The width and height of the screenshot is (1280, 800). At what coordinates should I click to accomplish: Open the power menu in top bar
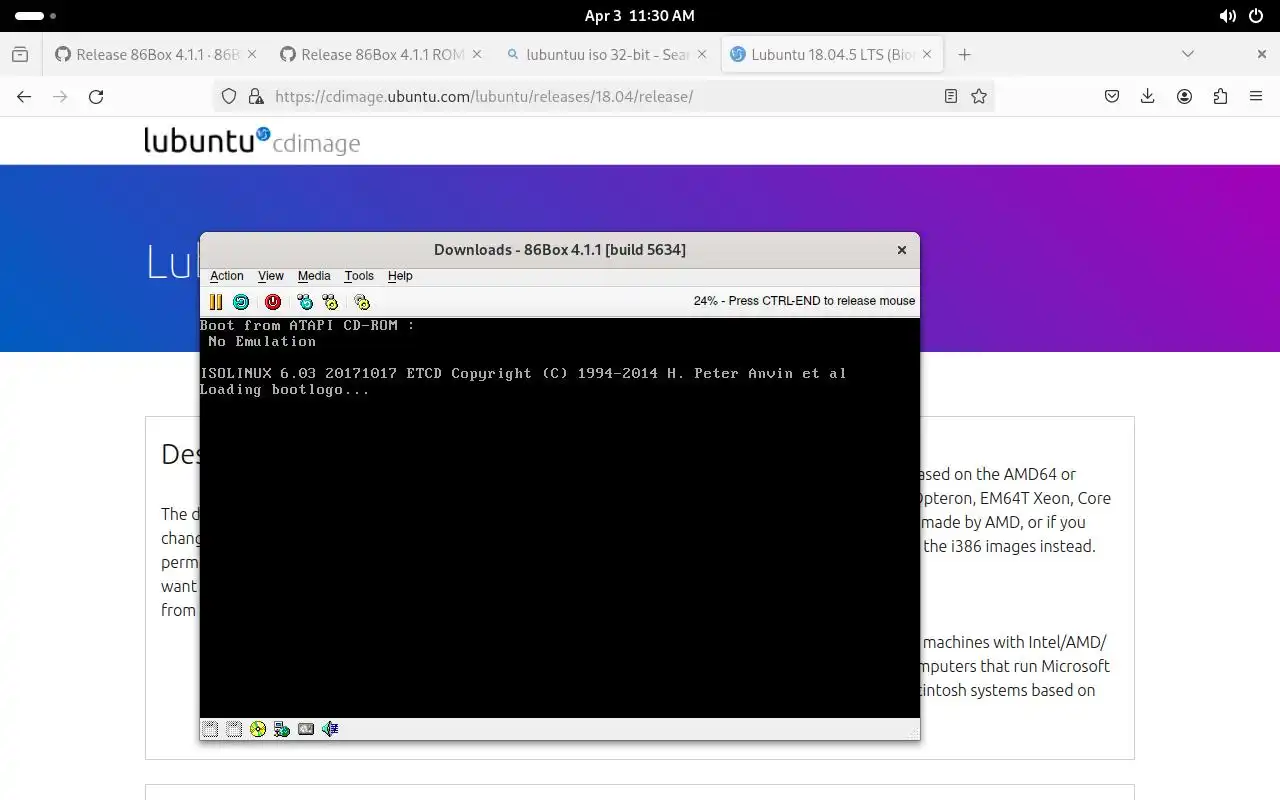(1256, 16)
